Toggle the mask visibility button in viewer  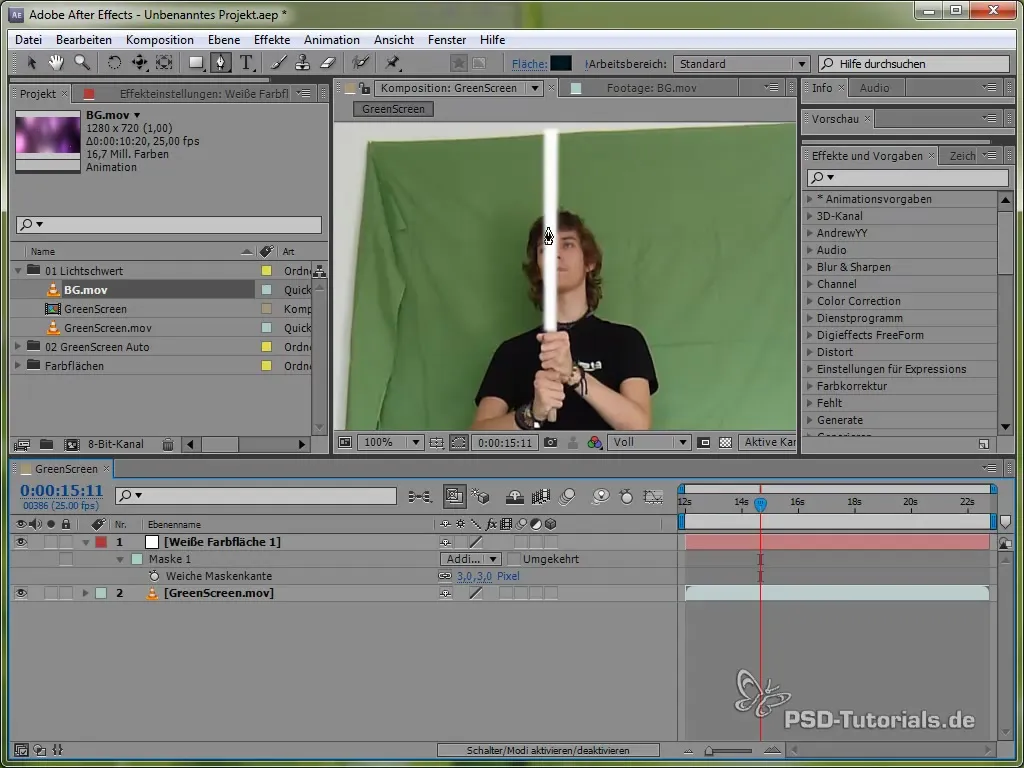point(458,442)
